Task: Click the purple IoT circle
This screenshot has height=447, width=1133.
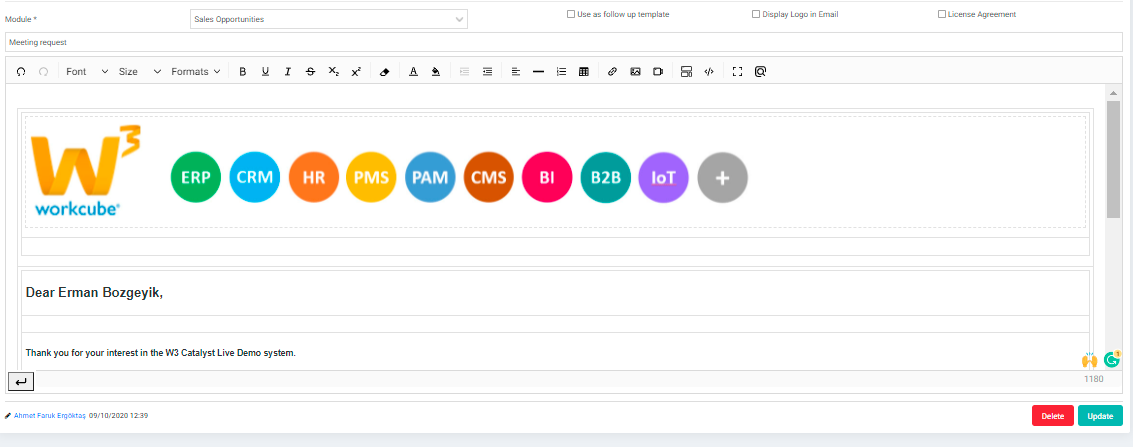Action: pos(664,177)
